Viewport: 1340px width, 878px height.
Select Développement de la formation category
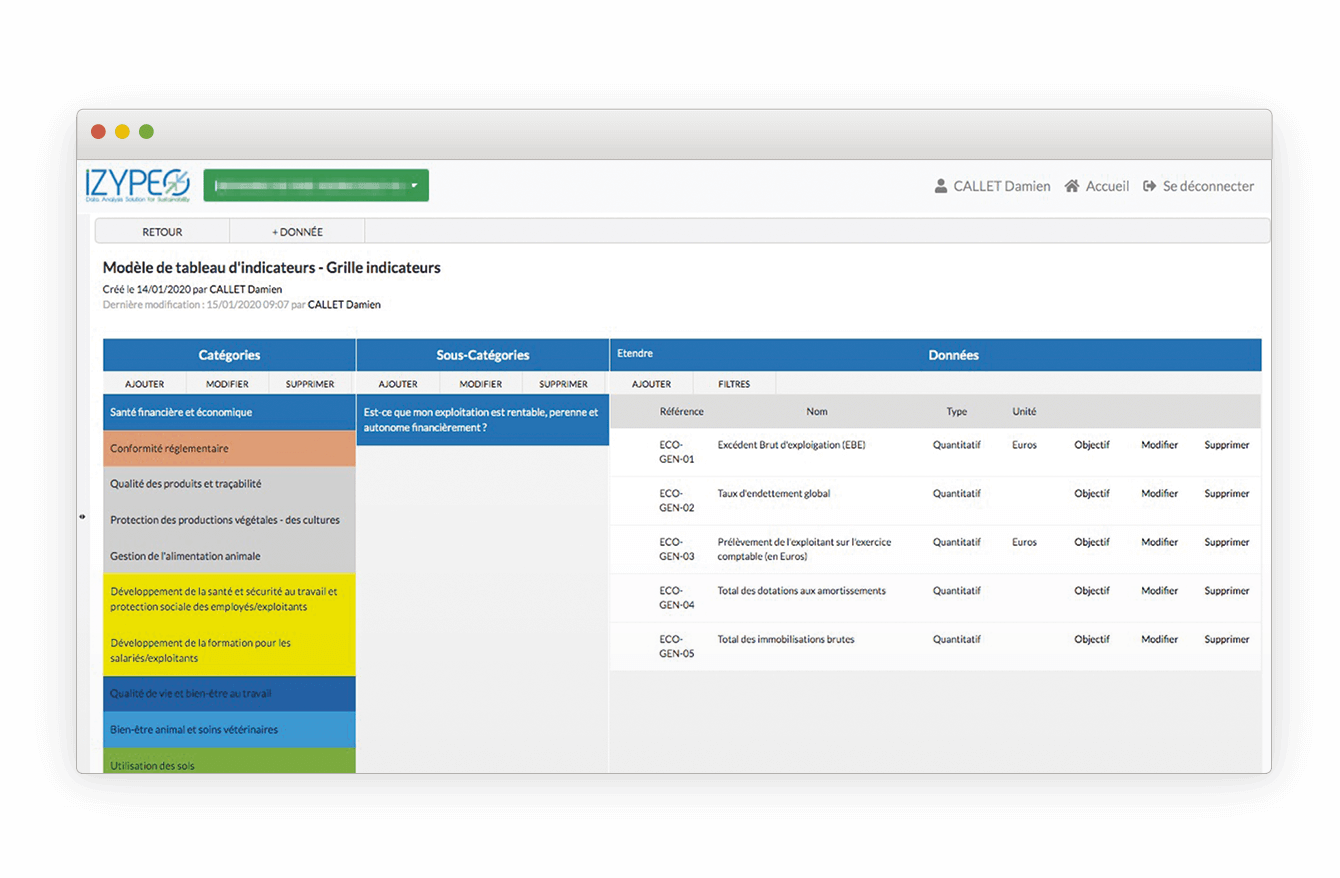pyautogui.click(x=229, y=651)
